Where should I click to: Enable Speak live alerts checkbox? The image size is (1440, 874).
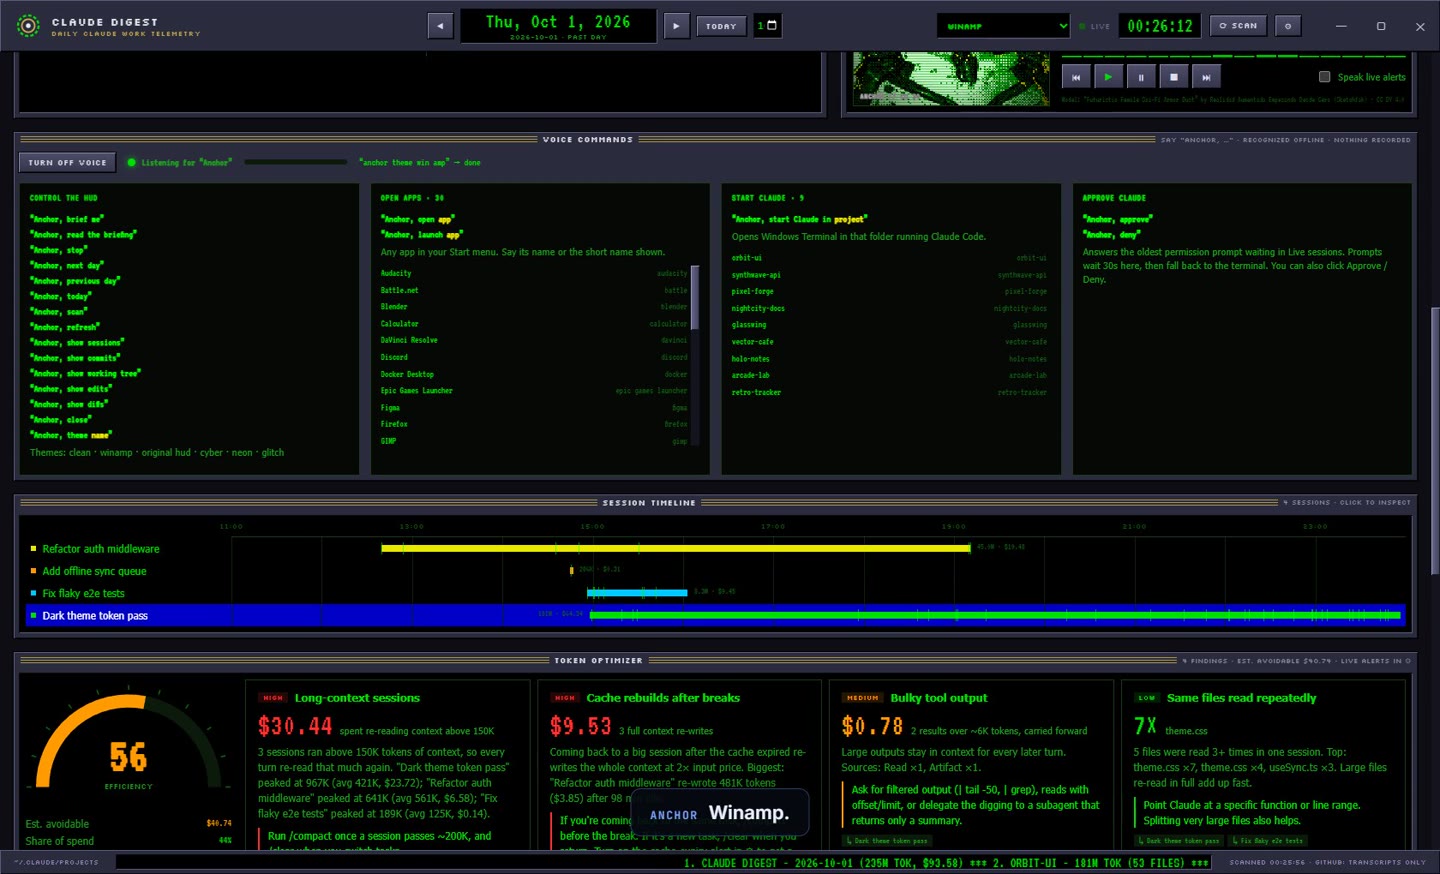click(1325, 77)
